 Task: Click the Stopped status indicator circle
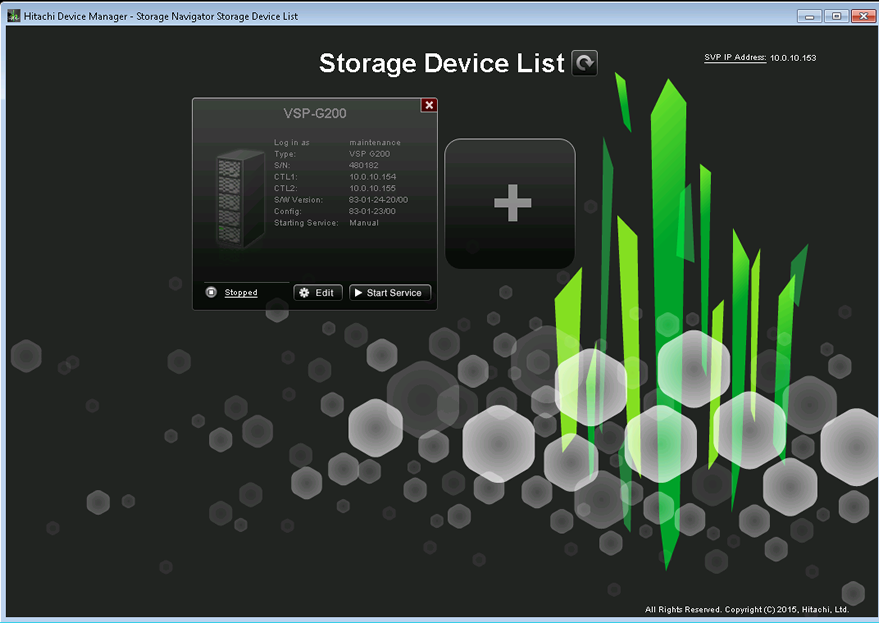(210, 292)
